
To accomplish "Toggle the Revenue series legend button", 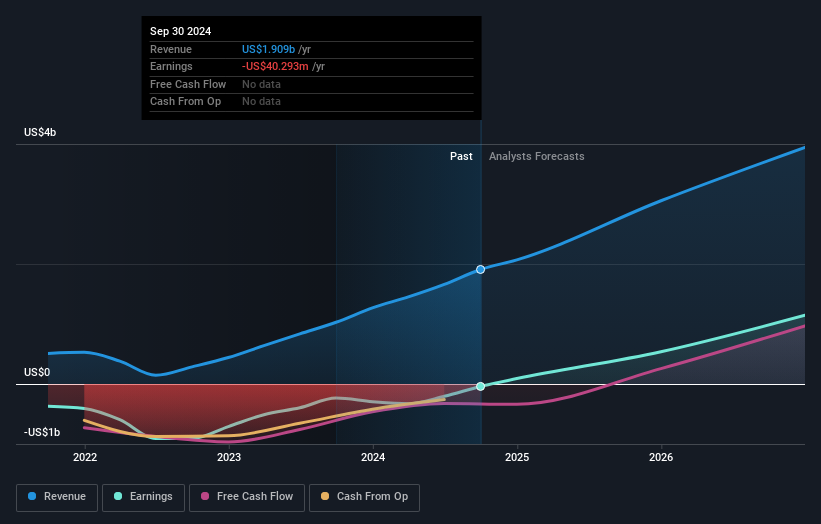I will point(57,496).
